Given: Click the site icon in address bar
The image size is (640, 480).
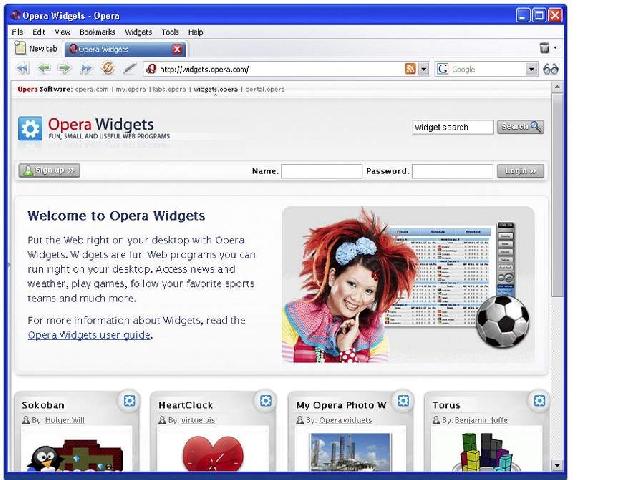Looking at the screenshot, I should click(151, 69).
